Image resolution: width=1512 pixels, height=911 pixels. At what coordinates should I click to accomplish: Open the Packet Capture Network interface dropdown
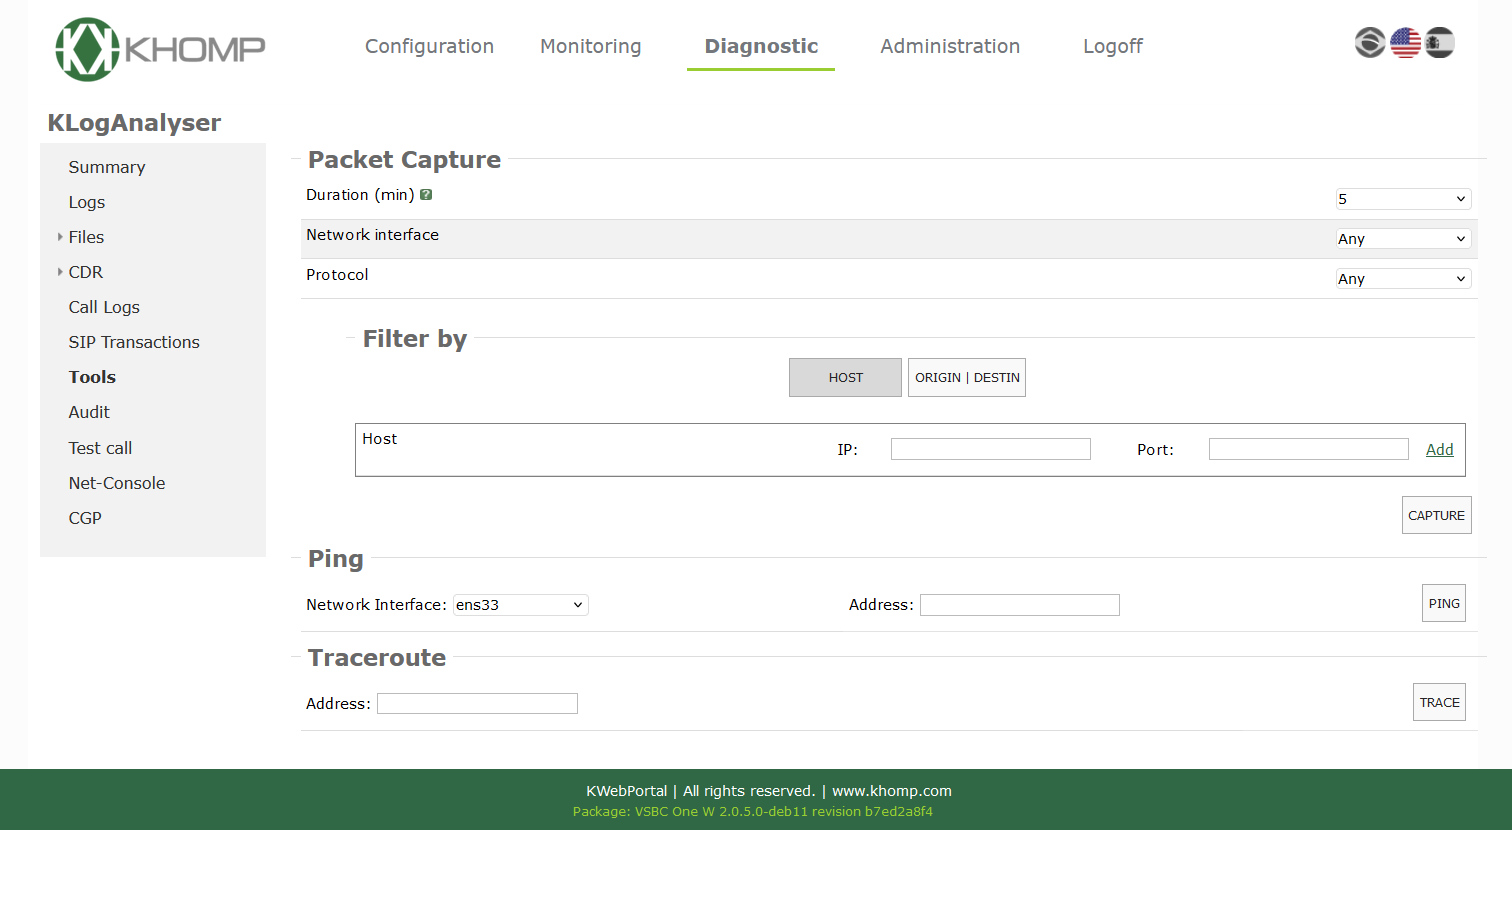pos(1402,239)
